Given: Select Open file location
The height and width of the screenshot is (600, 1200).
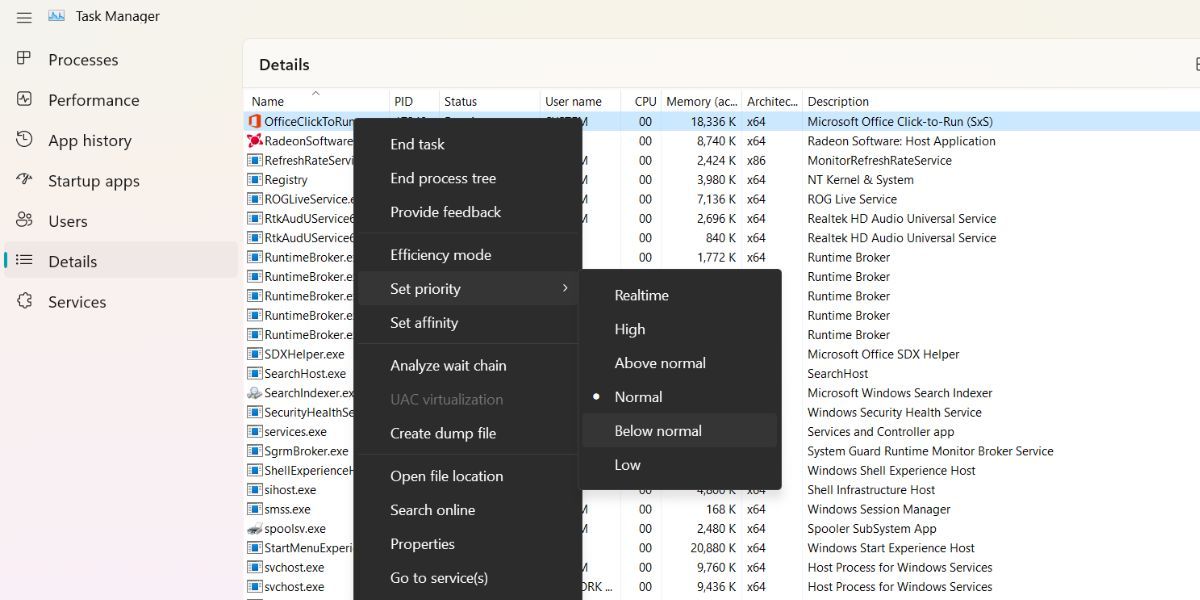Looking at the screenshot, I should (x=467, y=476).
